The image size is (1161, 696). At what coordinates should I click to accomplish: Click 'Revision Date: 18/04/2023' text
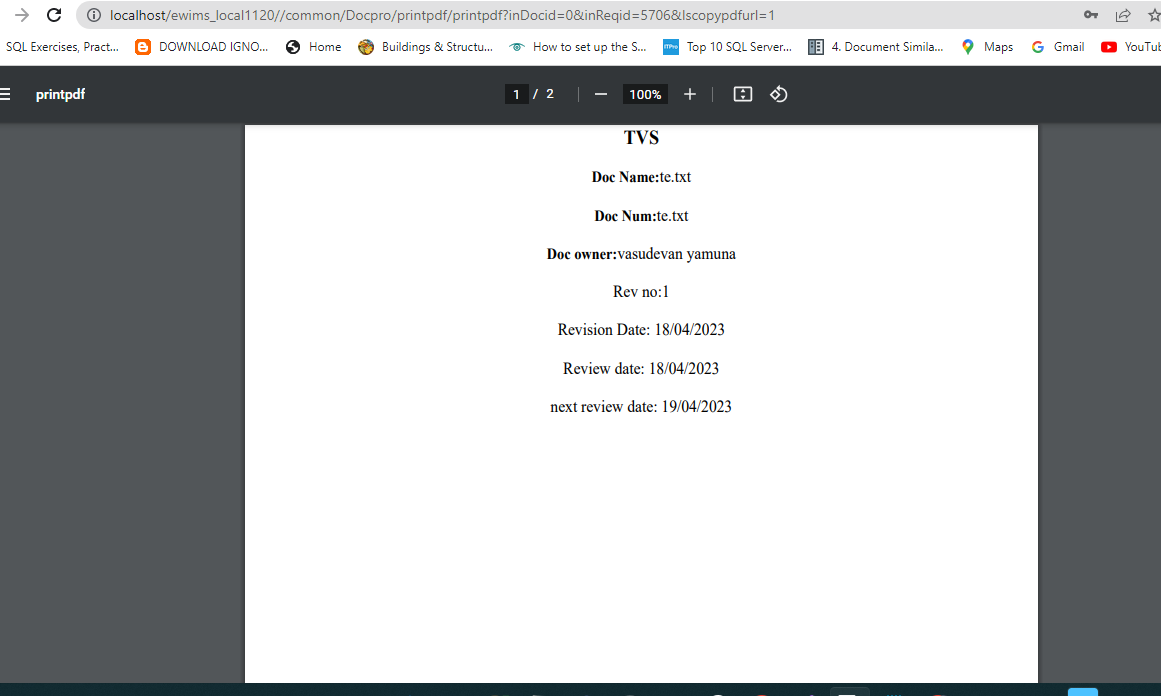[x=641, y=329]
